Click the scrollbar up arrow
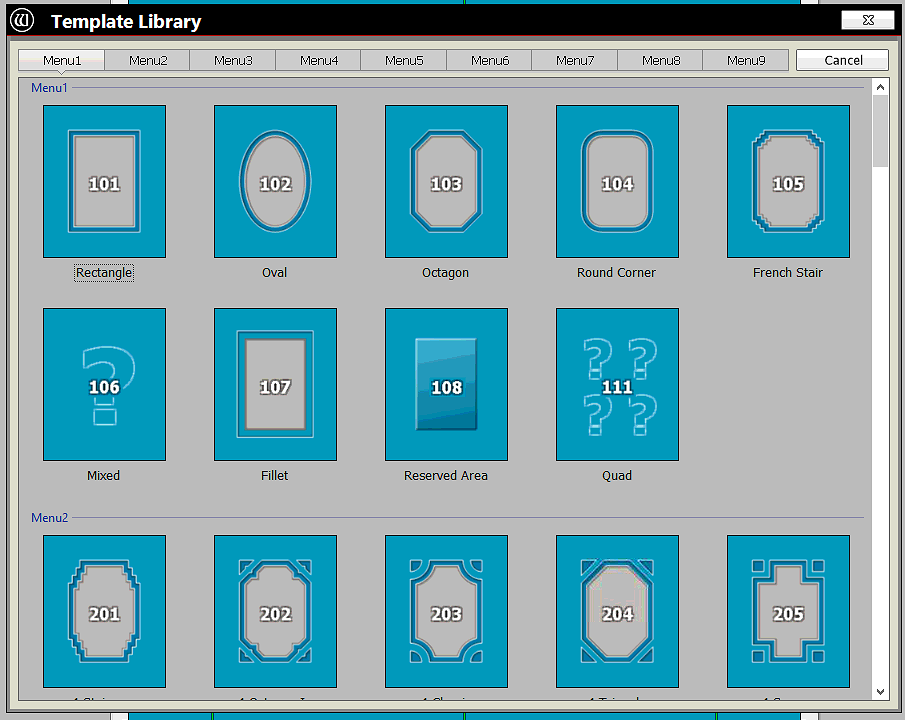Screen dimensions: 905x720 880,88
